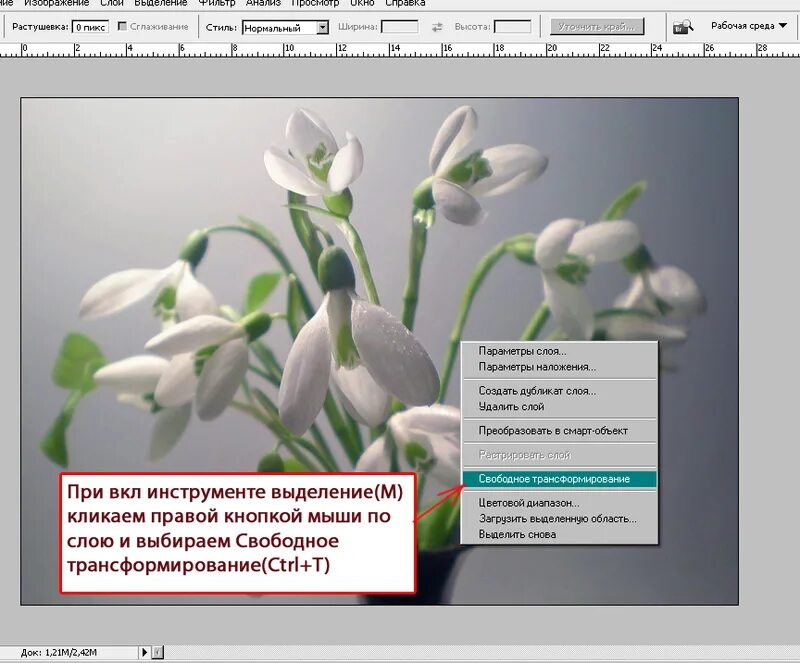The image size is (800, 663).
Task: Click the snowdrop image canvas
Action: pyautogui.click(x=380, y=351)
